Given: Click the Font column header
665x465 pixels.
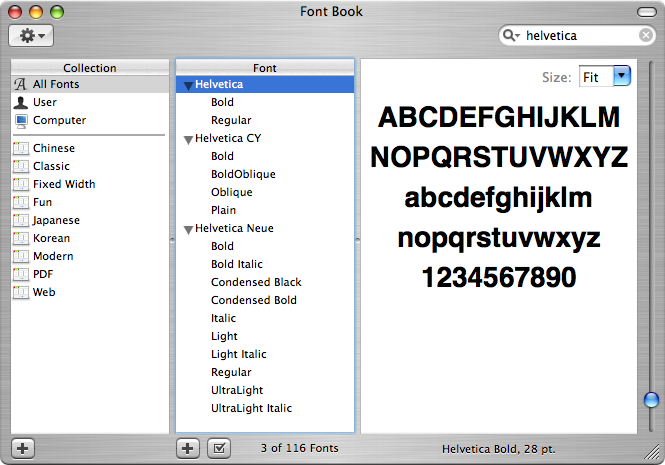Looking at the screenshot, I should click(265, 67).
